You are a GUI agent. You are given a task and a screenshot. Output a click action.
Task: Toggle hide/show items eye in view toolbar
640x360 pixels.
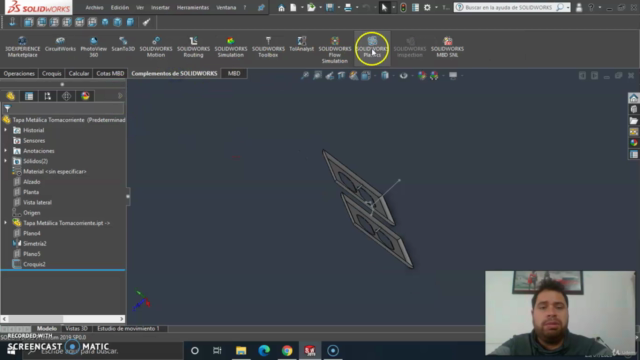pyautogui.click(x=404, y=76)
